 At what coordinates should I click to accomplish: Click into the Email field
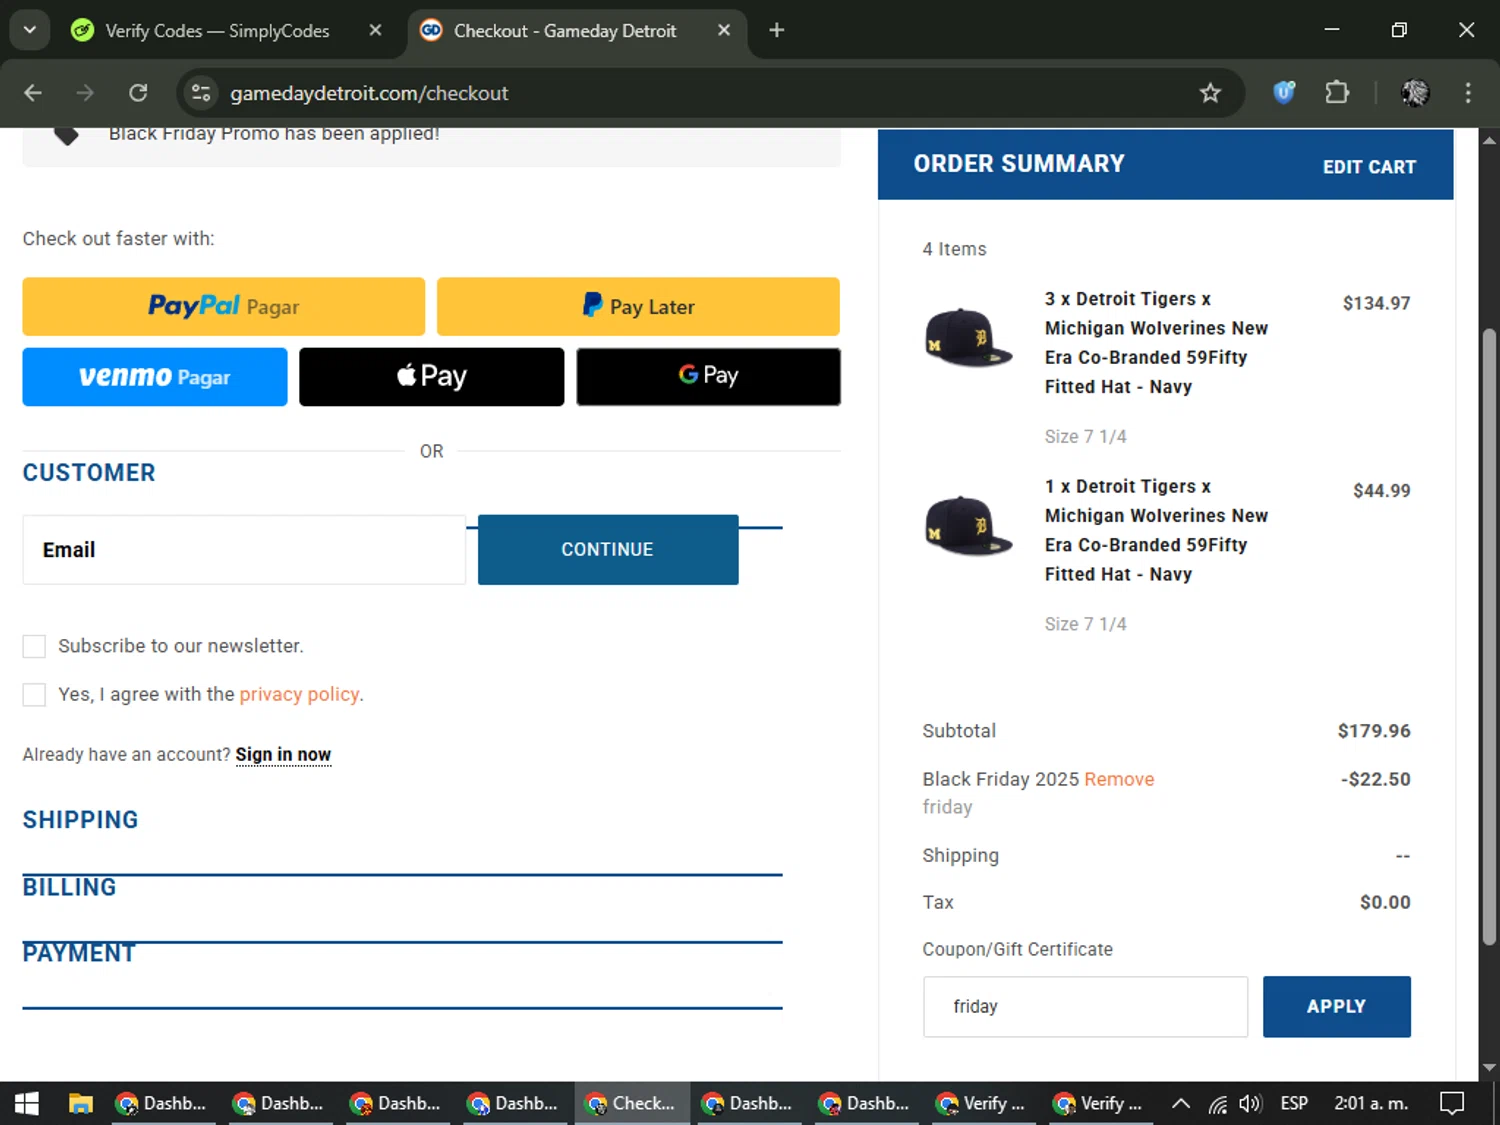tap(244, 550)
